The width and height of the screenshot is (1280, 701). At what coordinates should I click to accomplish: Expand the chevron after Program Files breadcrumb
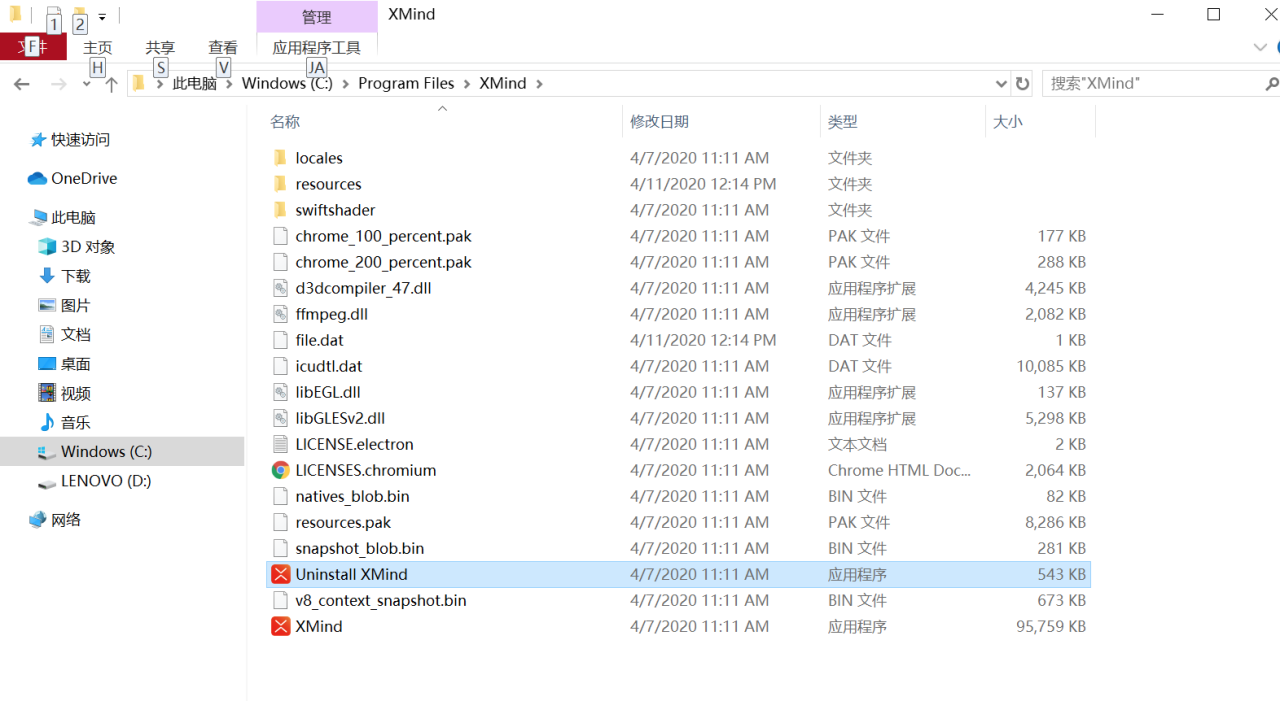point(467,84)
